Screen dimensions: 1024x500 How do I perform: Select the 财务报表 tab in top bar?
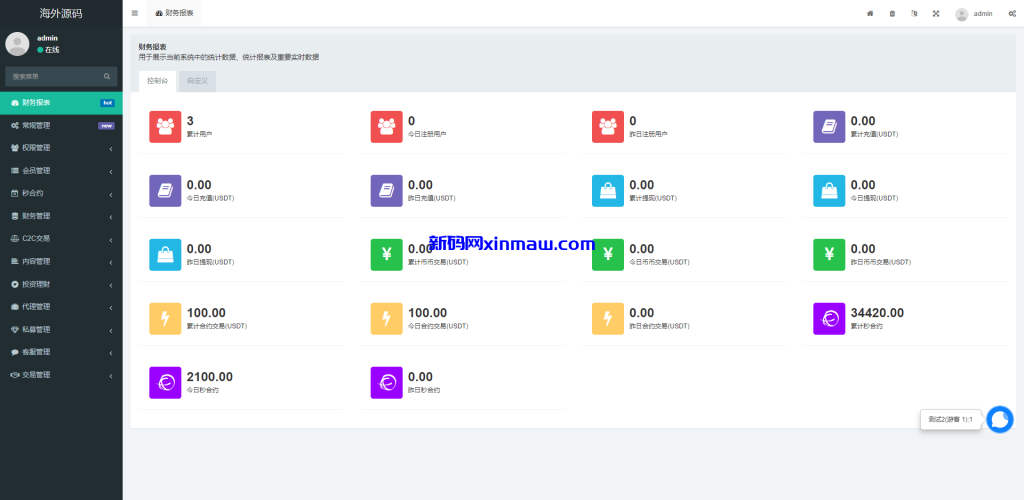tap(175, 14)
